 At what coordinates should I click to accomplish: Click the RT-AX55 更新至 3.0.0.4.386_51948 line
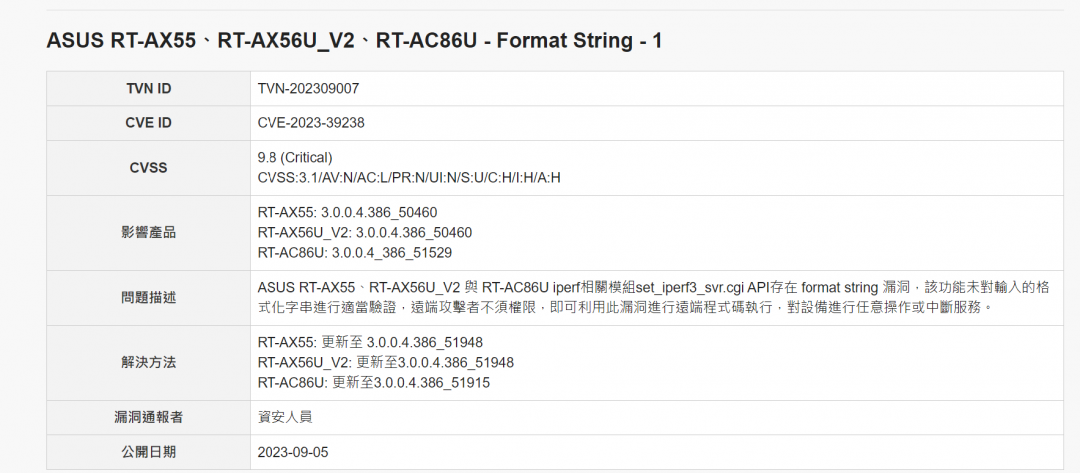click(370, 342)
